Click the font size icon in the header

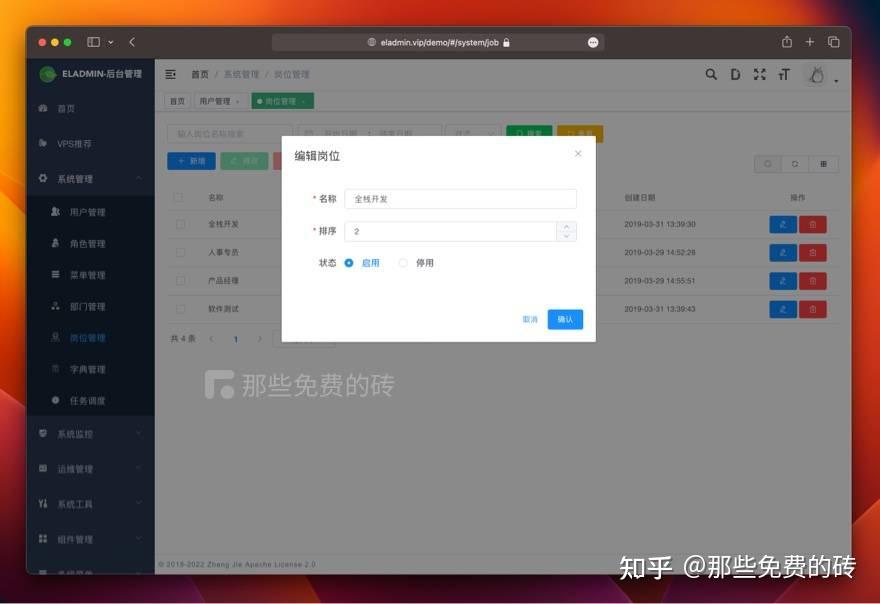[786, 74]
